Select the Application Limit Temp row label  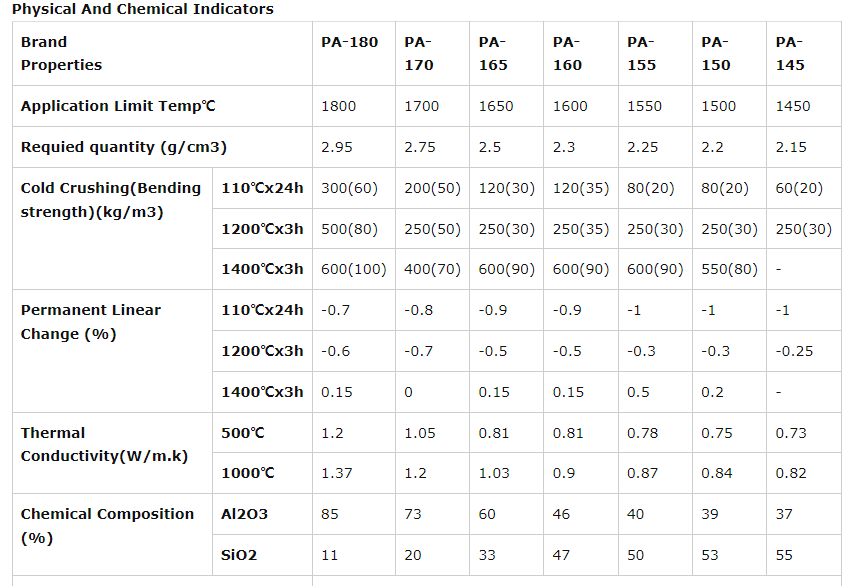coord(118,106)
